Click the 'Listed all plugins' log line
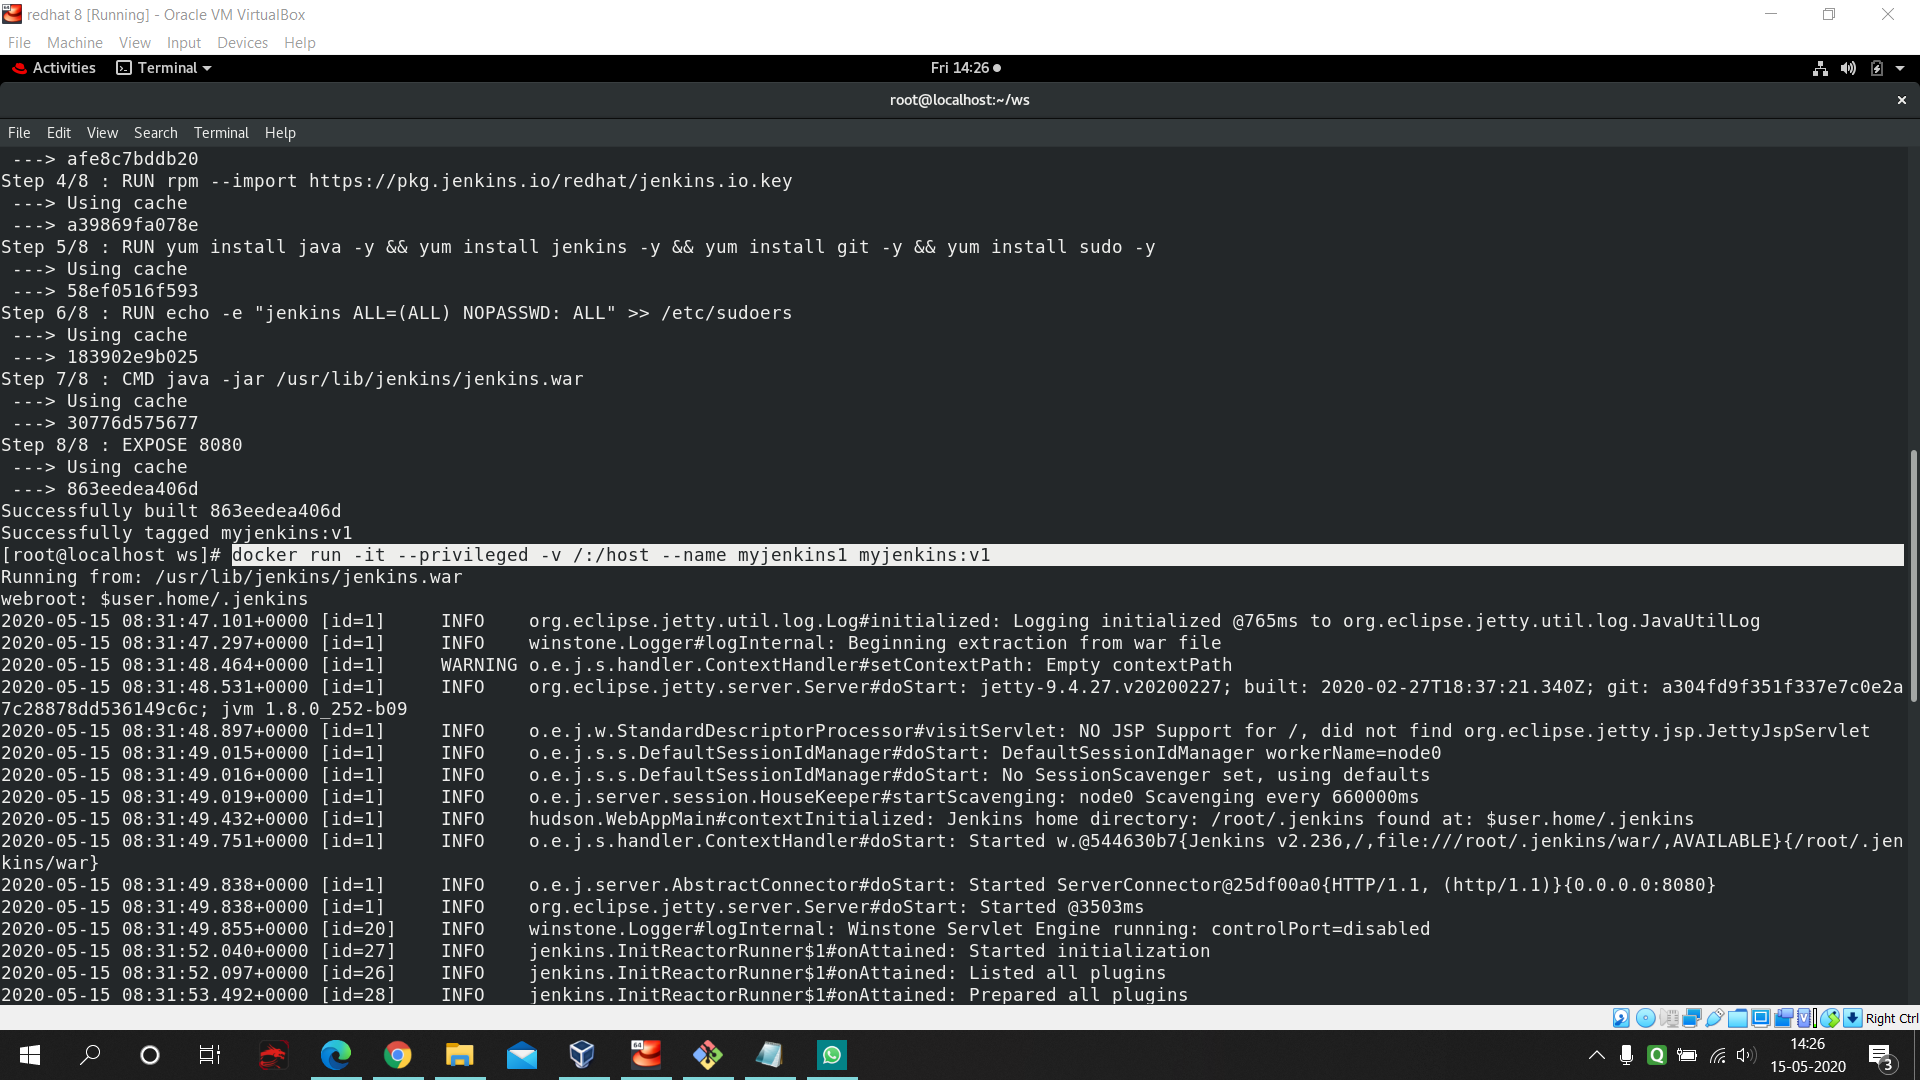The height and width of the screenshot is (1080, 1920). [x=584, y=973]
